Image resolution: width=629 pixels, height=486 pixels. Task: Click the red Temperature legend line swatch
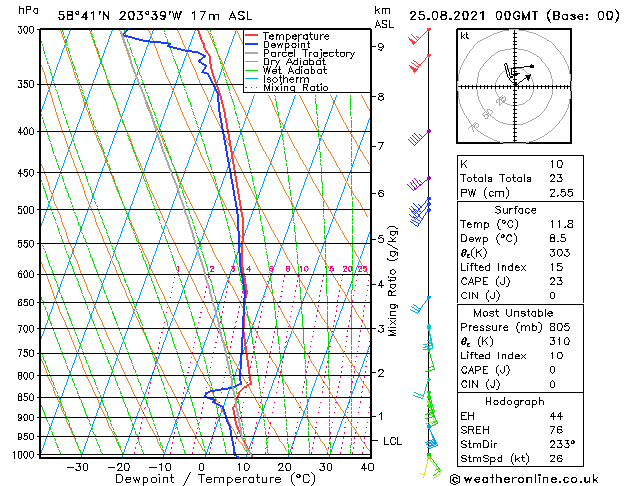tap(252, 35)
